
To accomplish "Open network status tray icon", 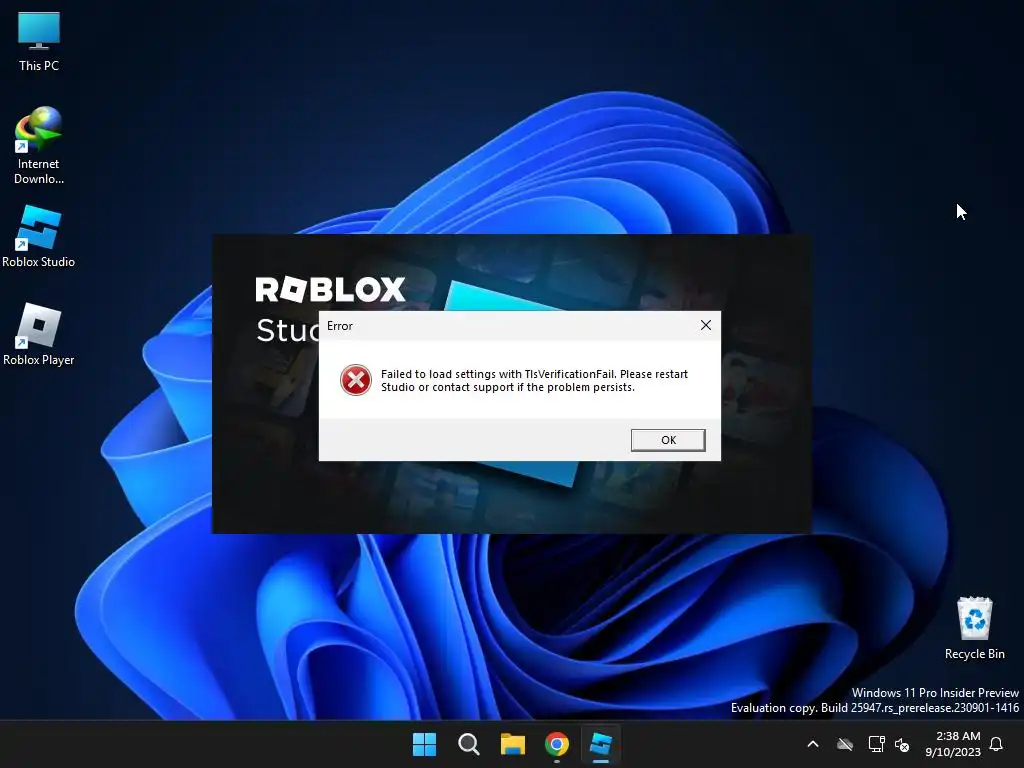I will (876, 744).
